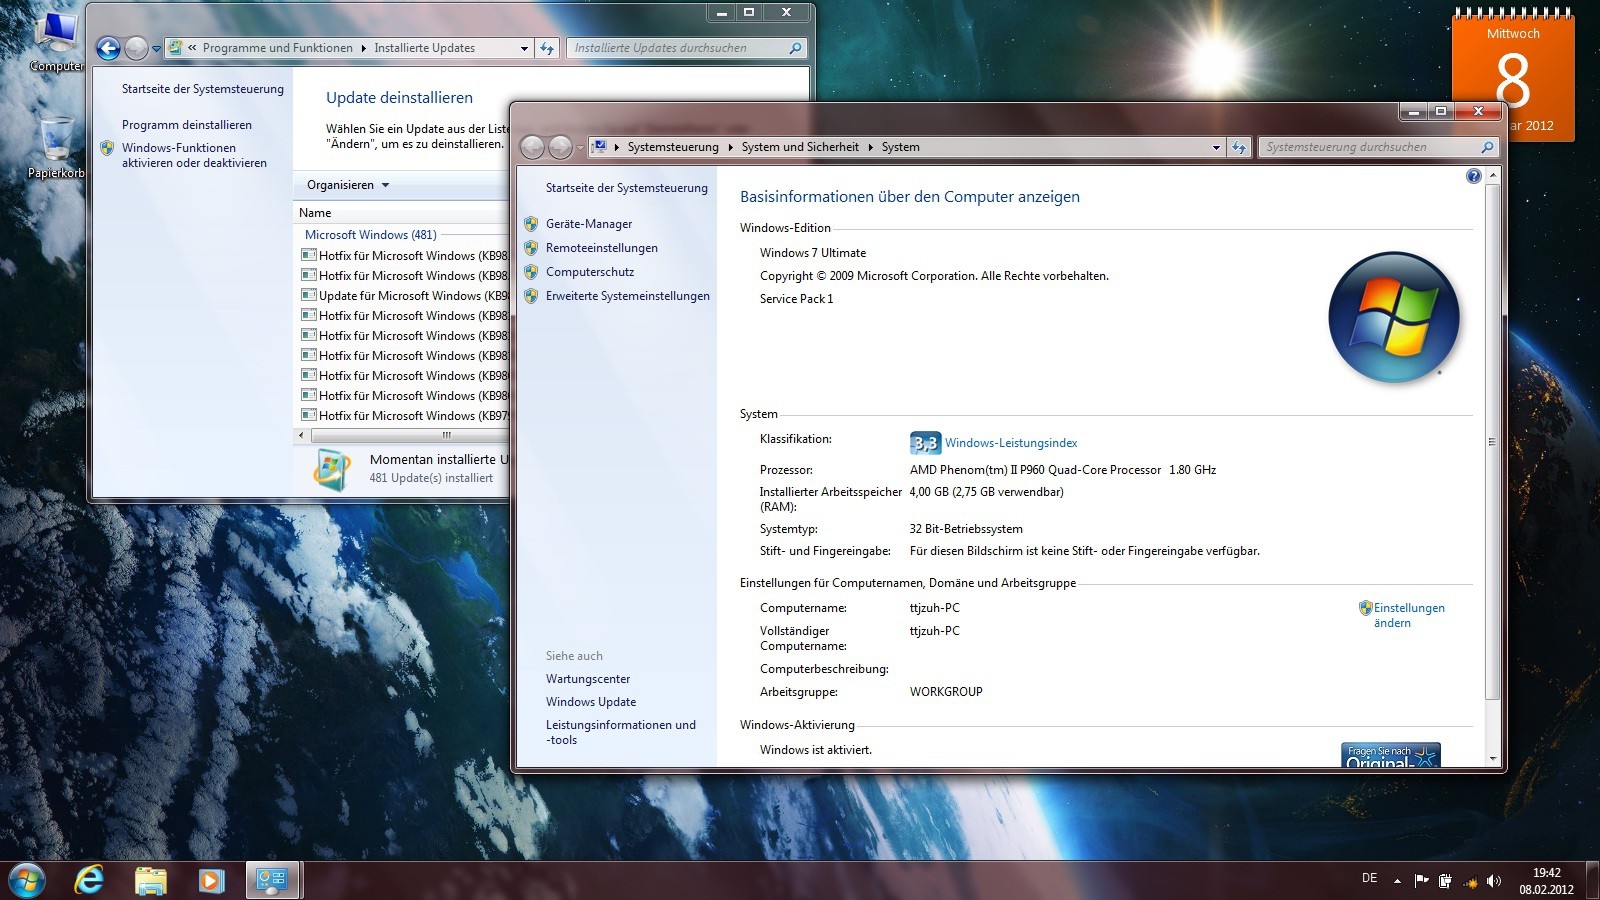The height and width of the screenshot is (900, 1600).
Task: Click the search magnifier in Installierte Updates window
Action: pos(795,48)
